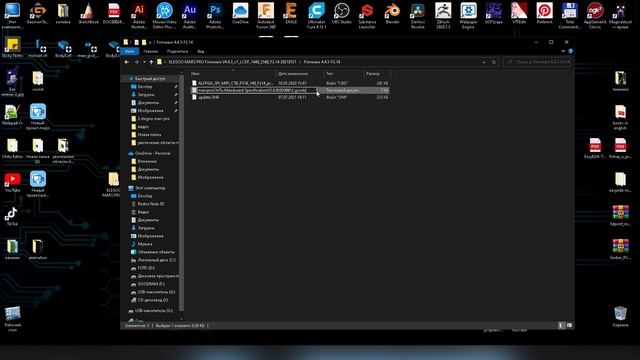This screenshot has width=640, height=360.
Task: Open AppGameKit Classic desktop shortcut
Action: point(595,15)
